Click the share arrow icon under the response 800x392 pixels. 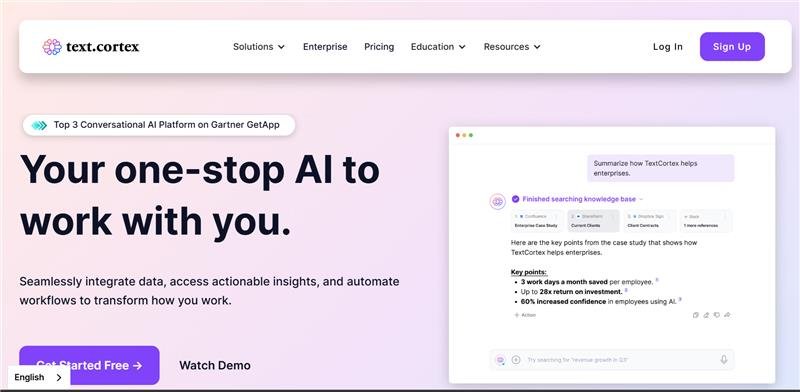point(728,315)
